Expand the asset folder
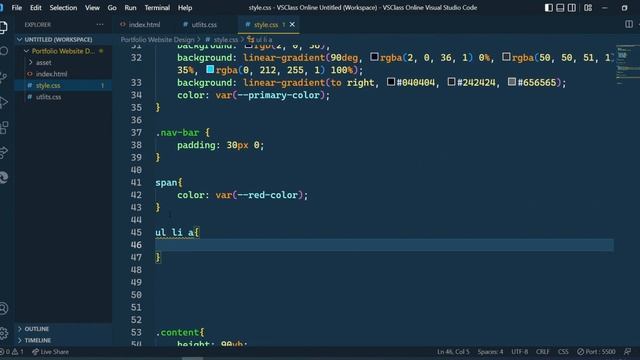This screenshot has height=360, width=640. [x=43, y=62]
